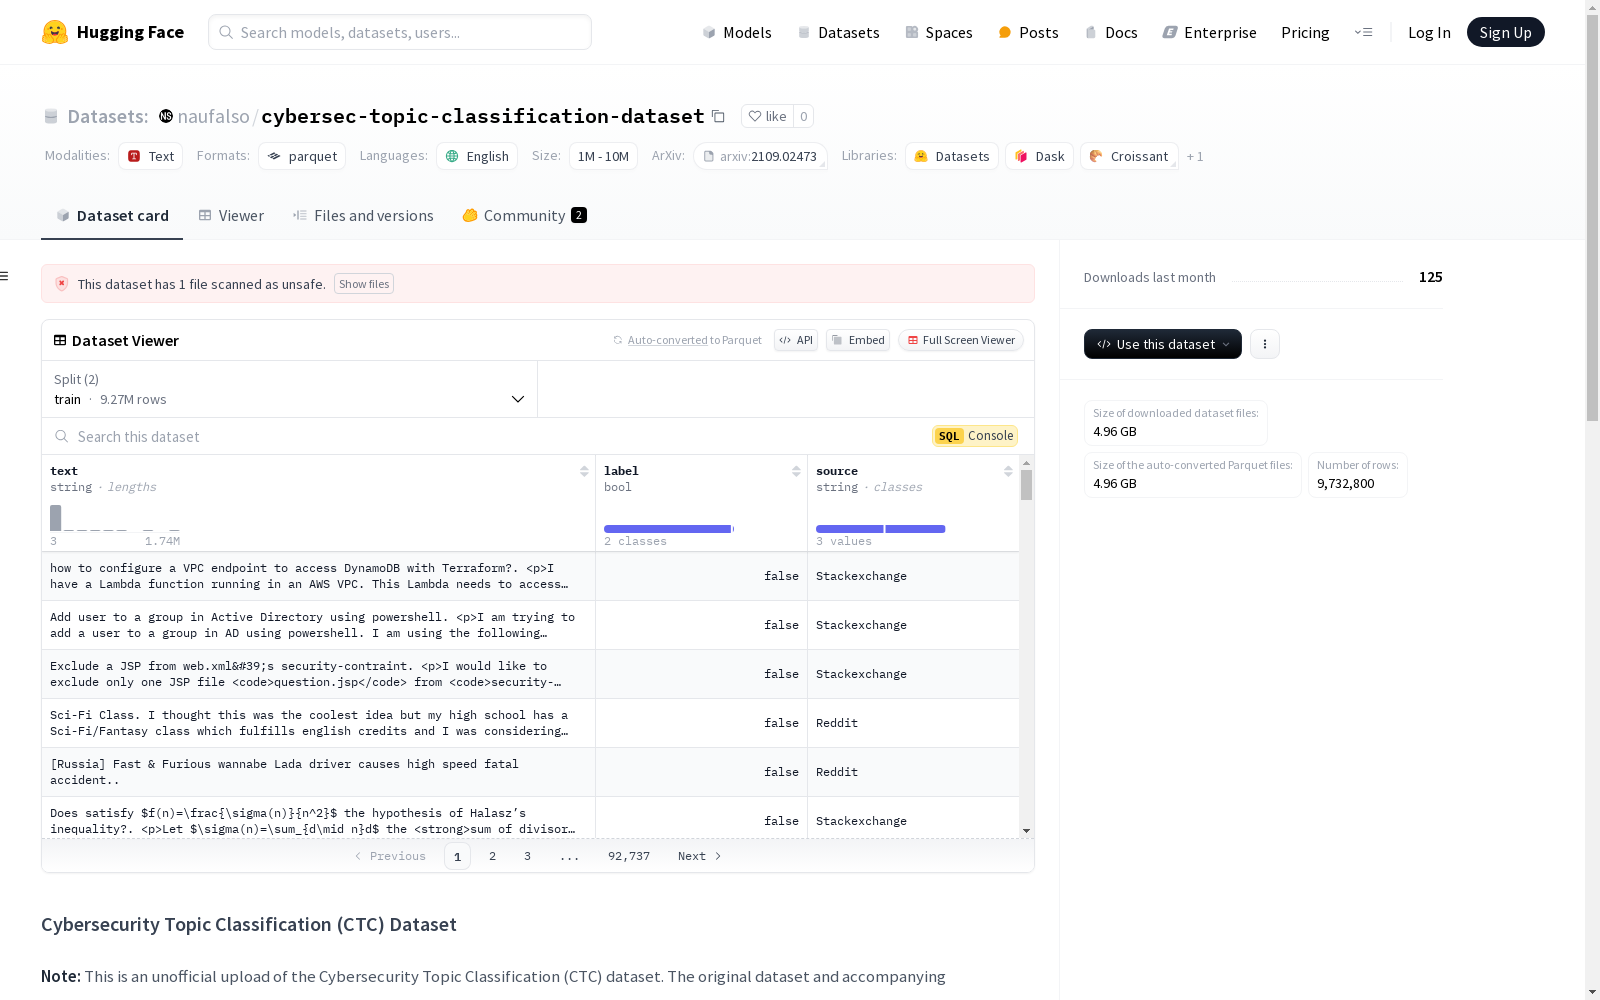
Task: Open Posts in top navigation
Action: (x=1028, y=32)
